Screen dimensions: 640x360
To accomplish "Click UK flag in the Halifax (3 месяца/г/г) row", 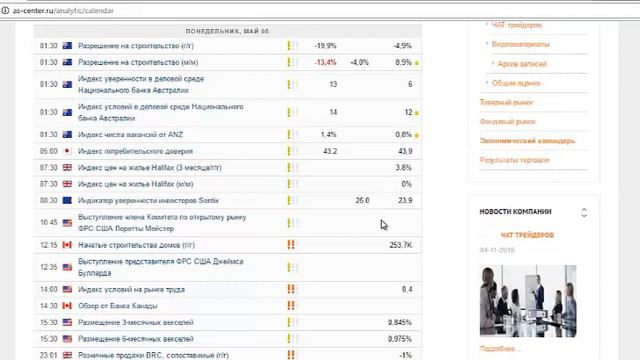I will [67, 167].
